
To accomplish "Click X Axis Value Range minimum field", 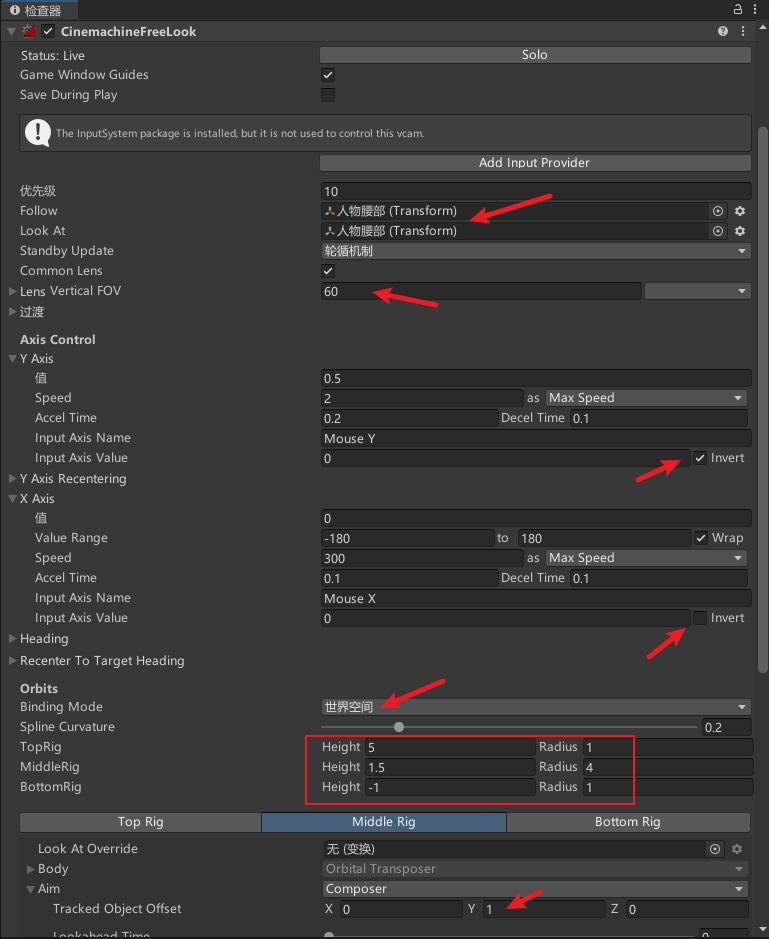I will click(407, 538).
